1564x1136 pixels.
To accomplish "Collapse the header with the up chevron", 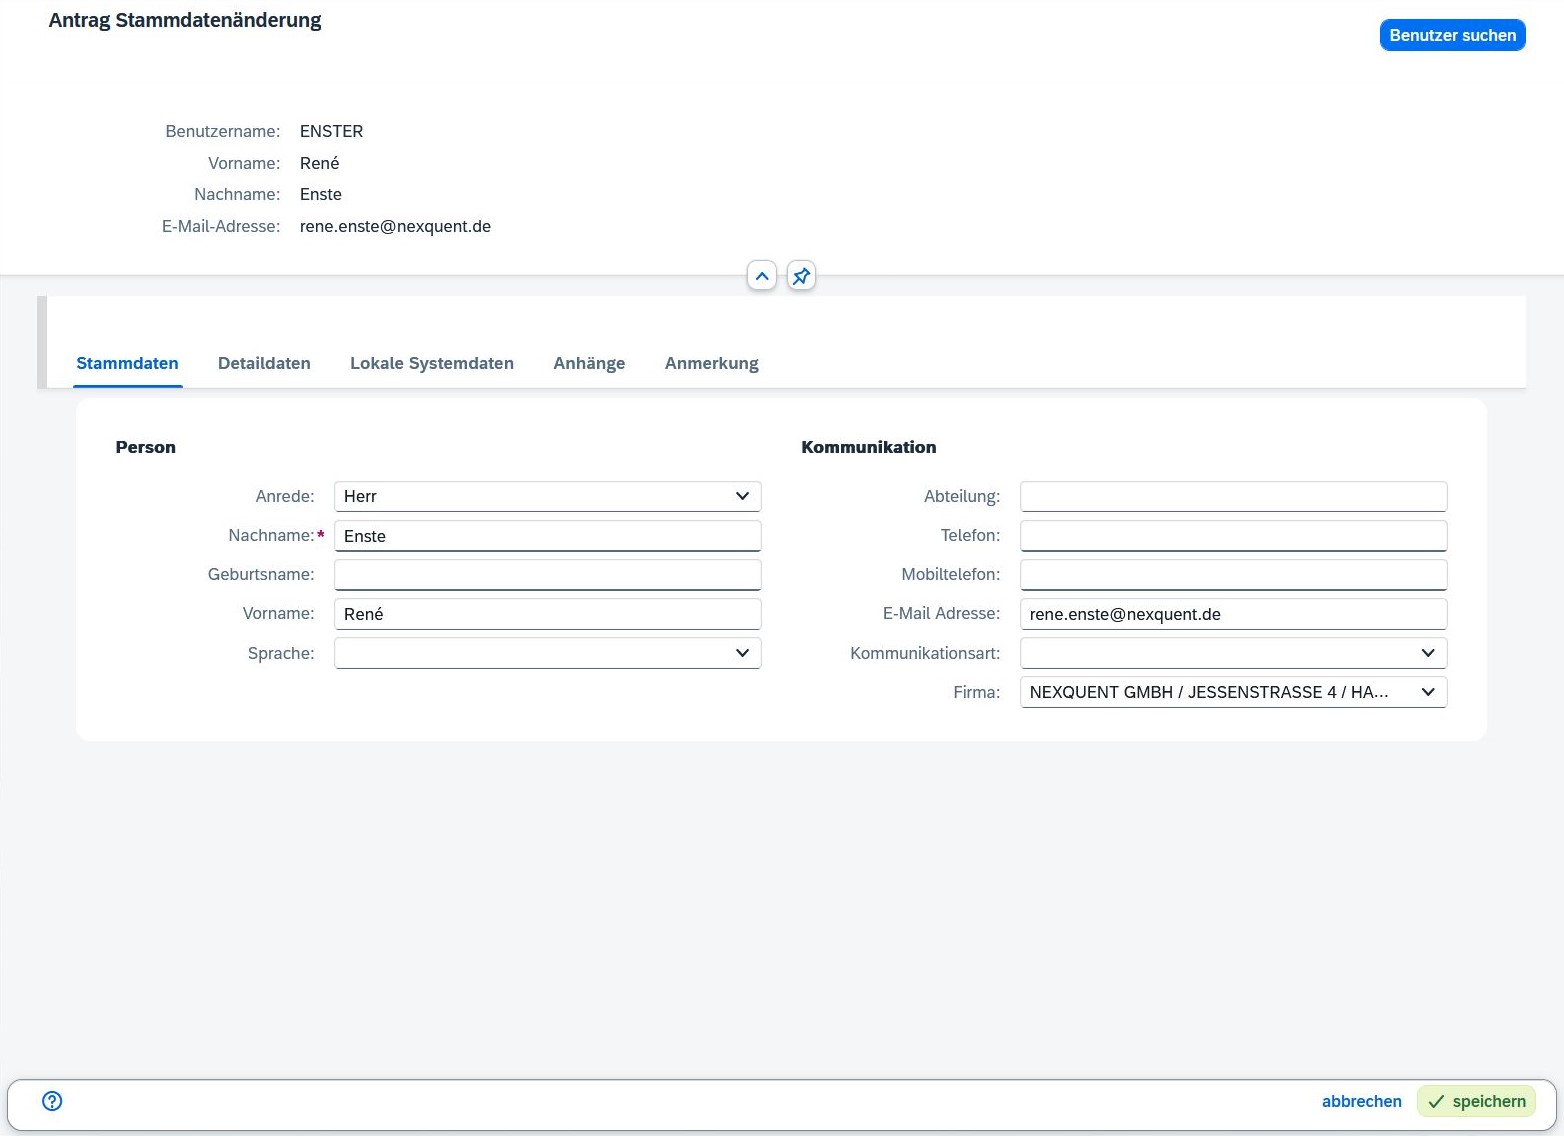I will 762,276.
